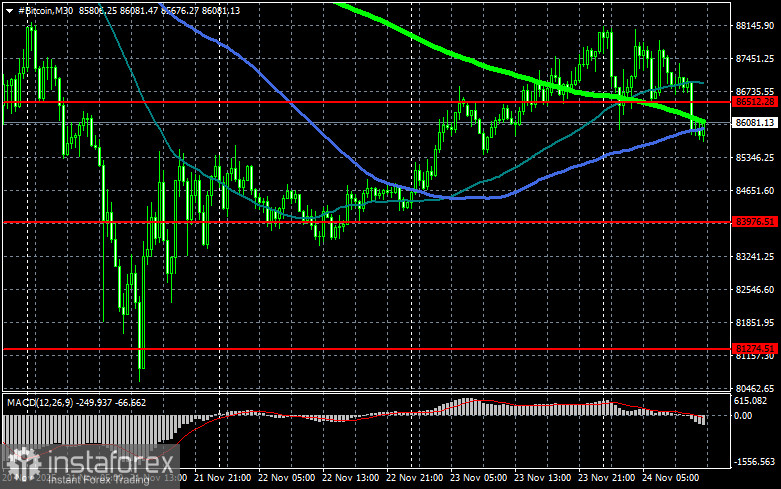781x489 pixels.
Task: Click the 24 Nov 05:00 time label
Action: pyautogui.click(x=670, y=478)
